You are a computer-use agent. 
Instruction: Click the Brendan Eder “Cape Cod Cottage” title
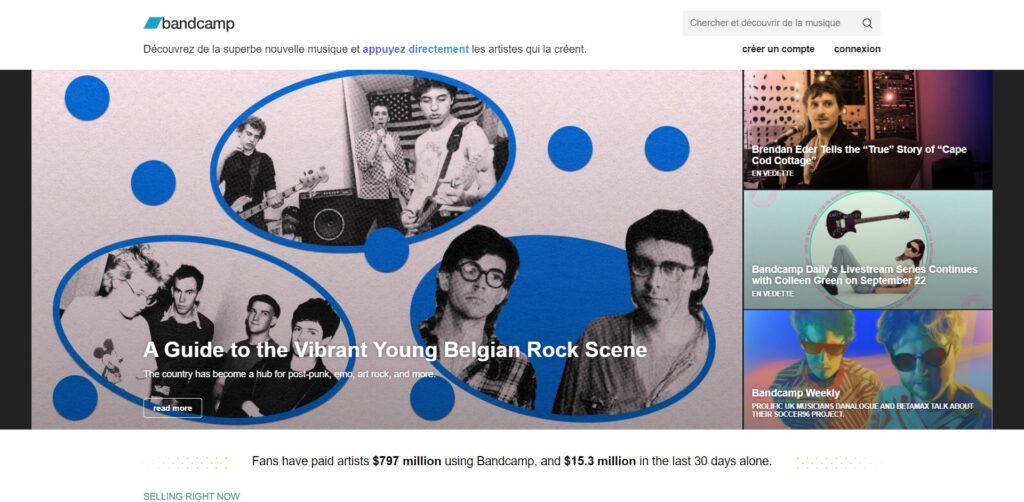tap(859, 155)
